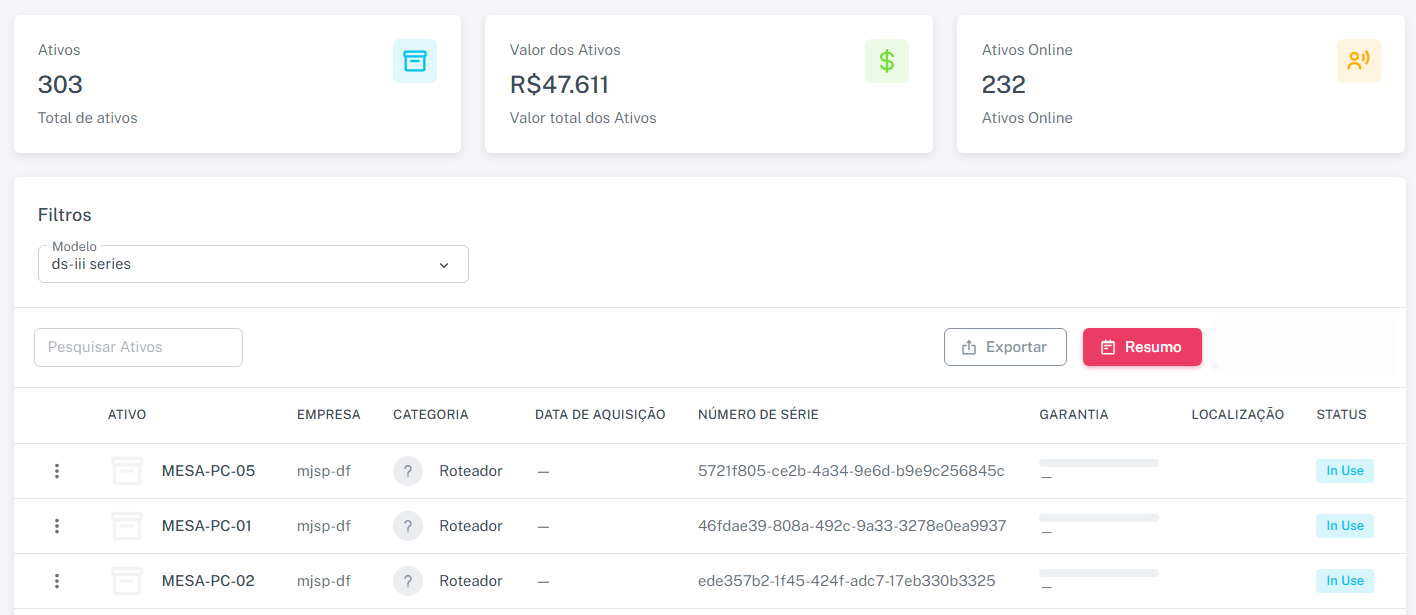The height and width of the screenshot is (615, 1416).
Task: Click the Valor total dos Ativos caption
Action: pos(583,118)
